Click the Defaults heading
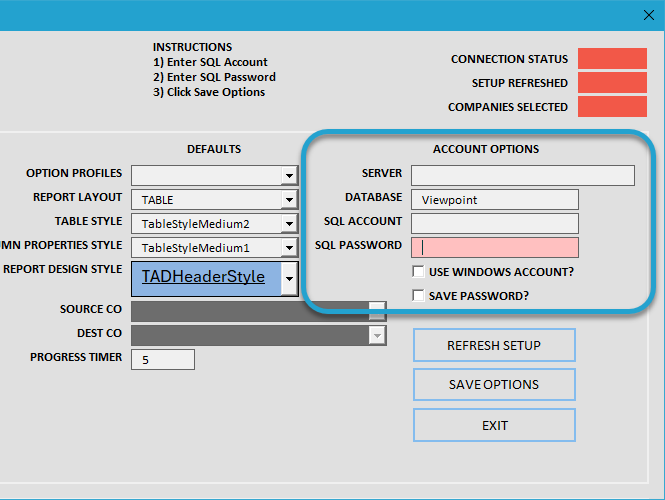 coord(214,149)
